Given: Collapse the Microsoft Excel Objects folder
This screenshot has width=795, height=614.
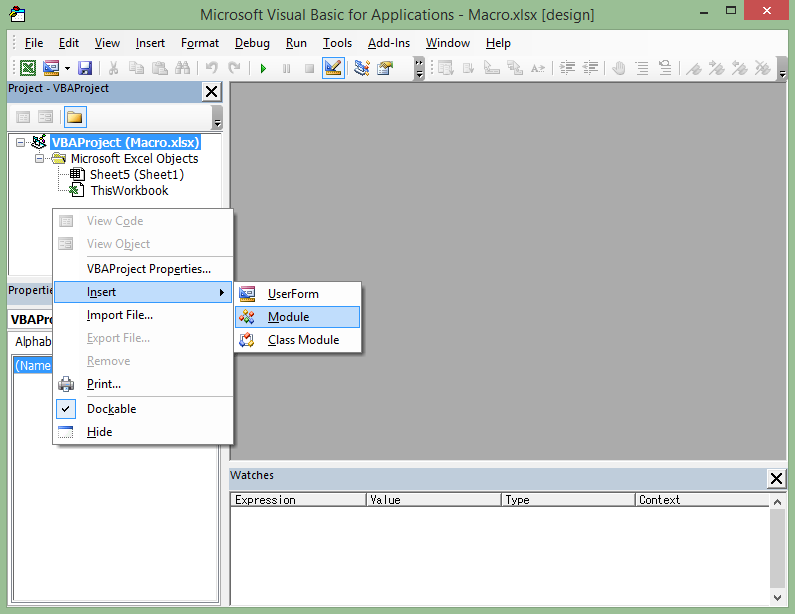Looking at the screenshot, I should tap(39, 159).
